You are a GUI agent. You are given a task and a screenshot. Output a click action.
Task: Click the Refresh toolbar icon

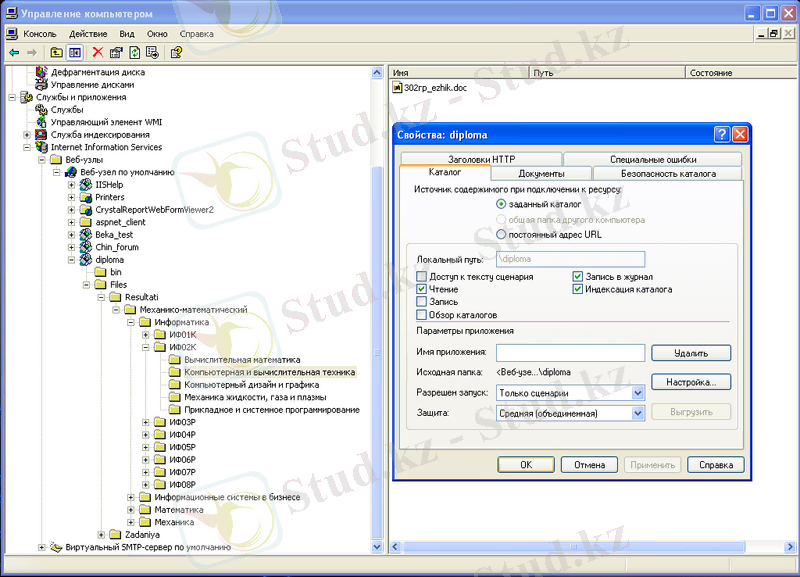coord(133,52)
